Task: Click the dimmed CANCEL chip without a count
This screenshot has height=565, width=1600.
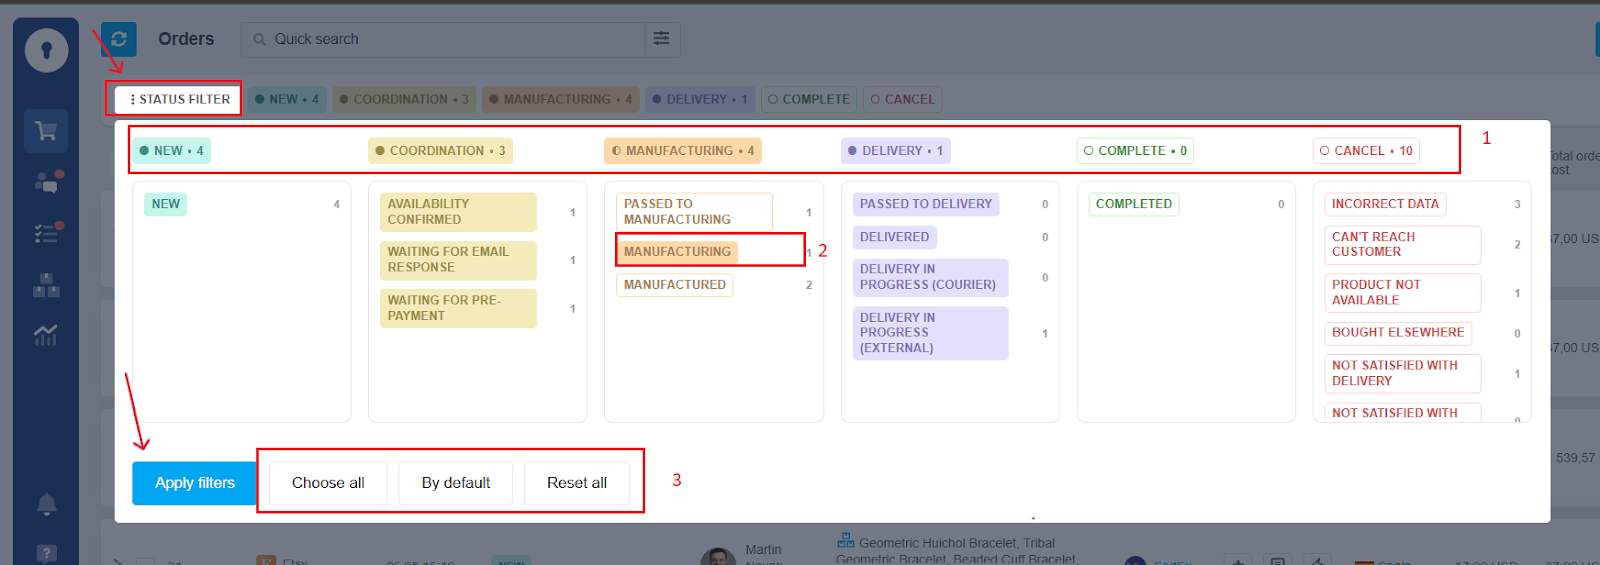Action: click(903, 99)
